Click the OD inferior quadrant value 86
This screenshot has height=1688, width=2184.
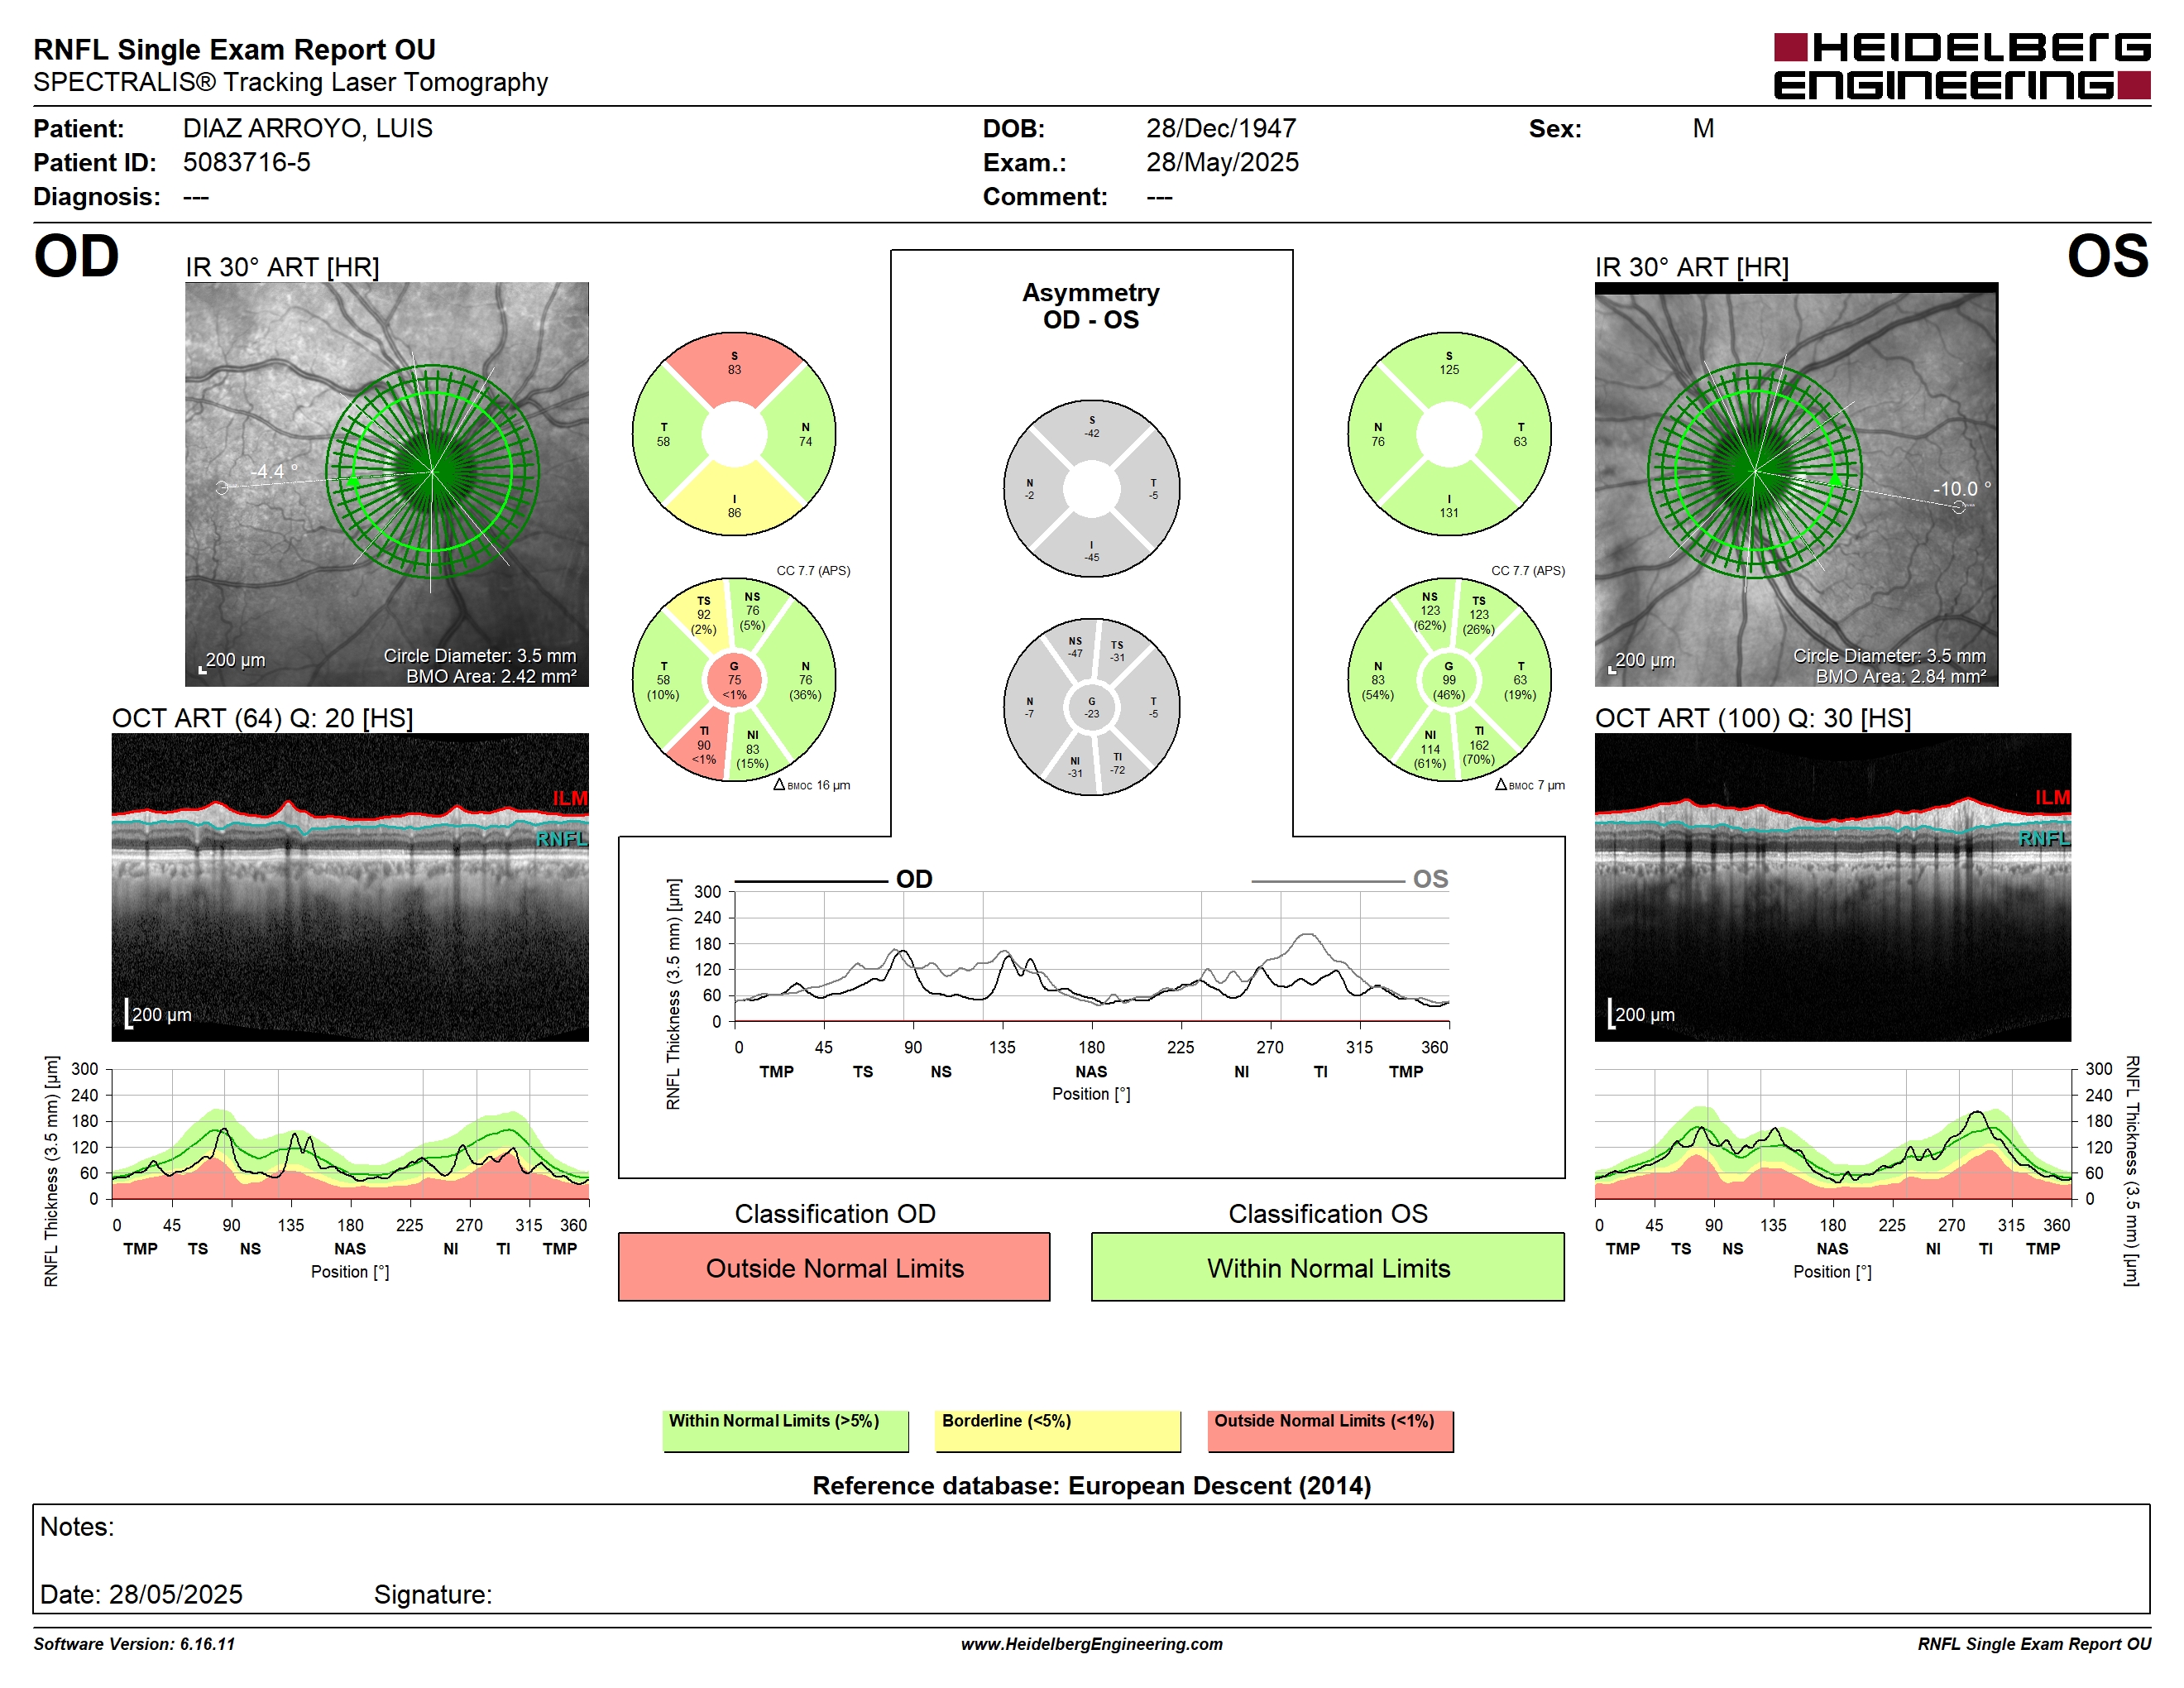(x=734, y=512)
